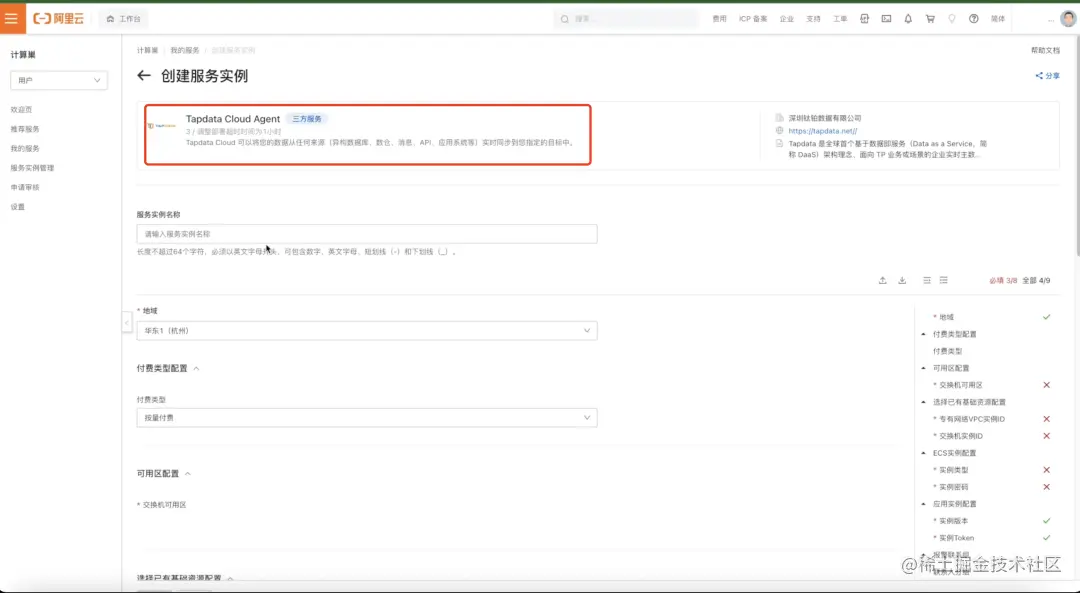Open the help question mark icon
1080x593 pixels.
tap(973, 19)
